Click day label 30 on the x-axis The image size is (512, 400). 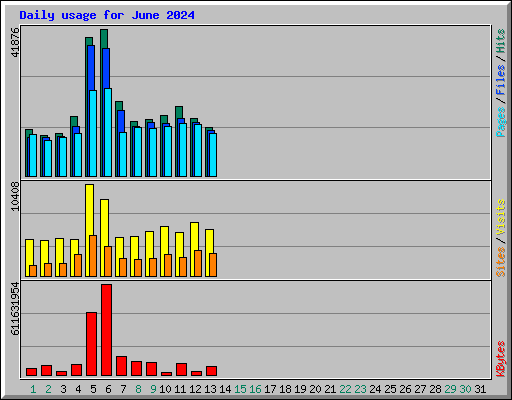[x=465, y=389]
